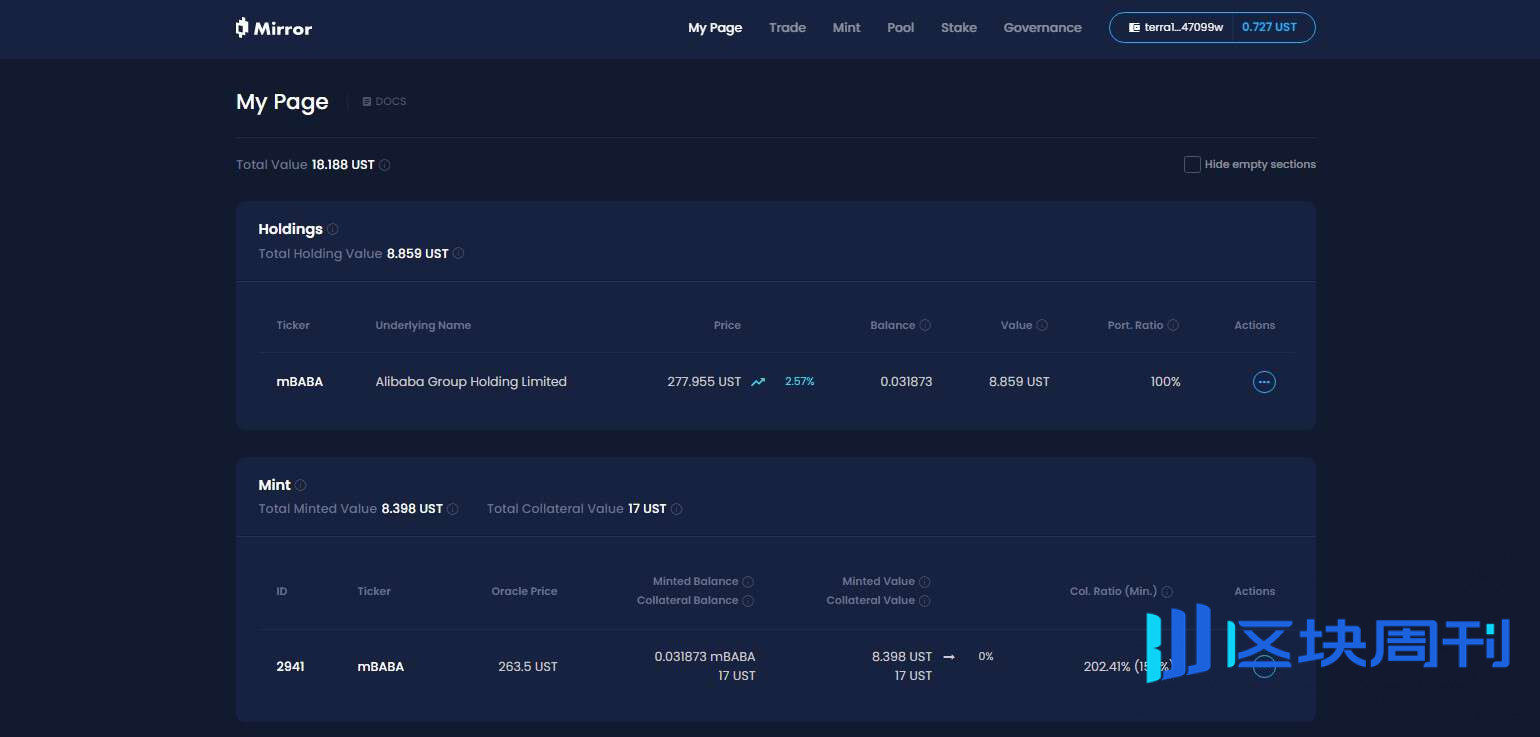Click the mBABA price trend arrow icon
1540x737 pixels.
758,382
